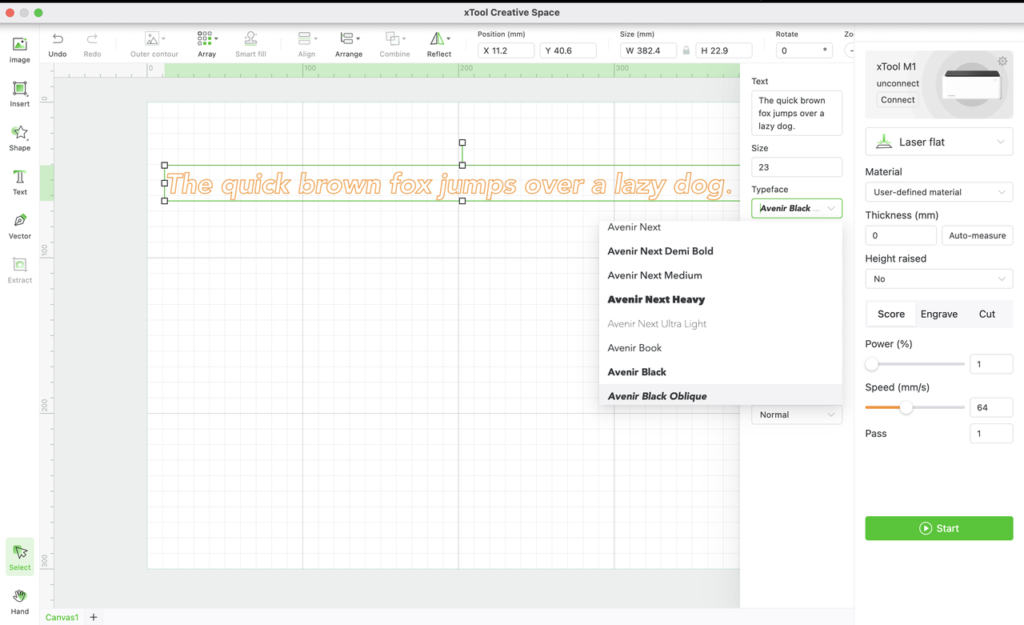This screenshot has width=1024, height=625.
Task: Expand the Typeface dropdown
Action: (x=796, y=209)
